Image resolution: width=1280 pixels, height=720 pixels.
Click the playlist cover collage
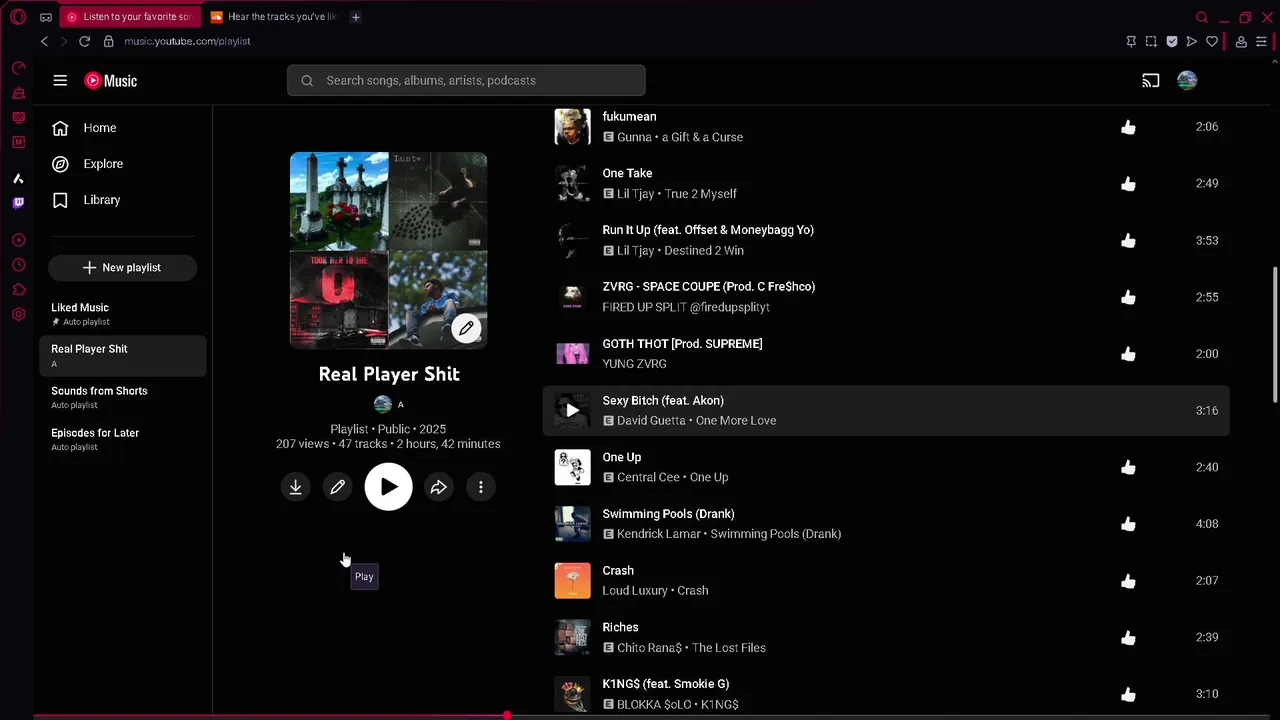click(x=388, y=250)
